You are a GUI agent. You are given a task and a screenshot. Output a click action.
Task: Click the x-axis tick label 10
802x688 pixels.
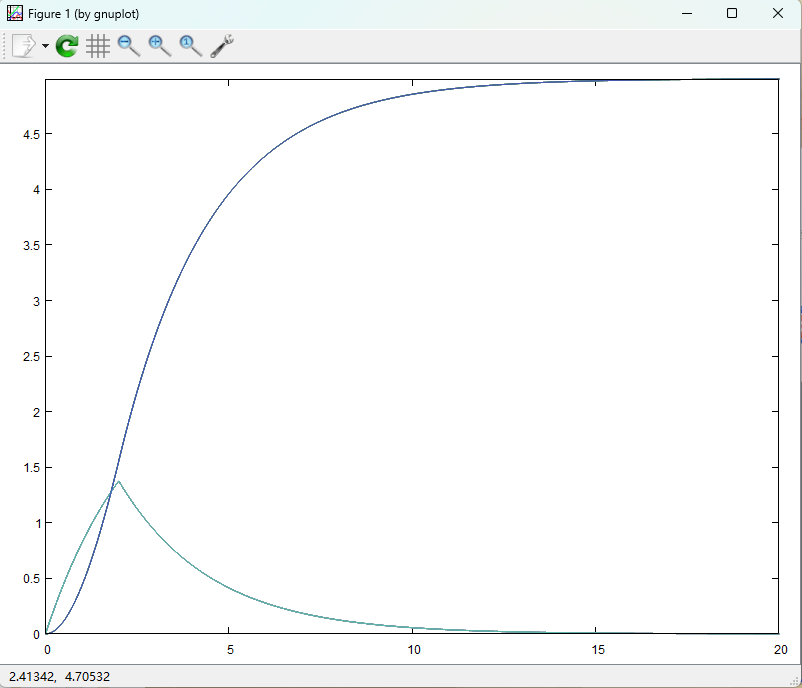click(413, 649)
